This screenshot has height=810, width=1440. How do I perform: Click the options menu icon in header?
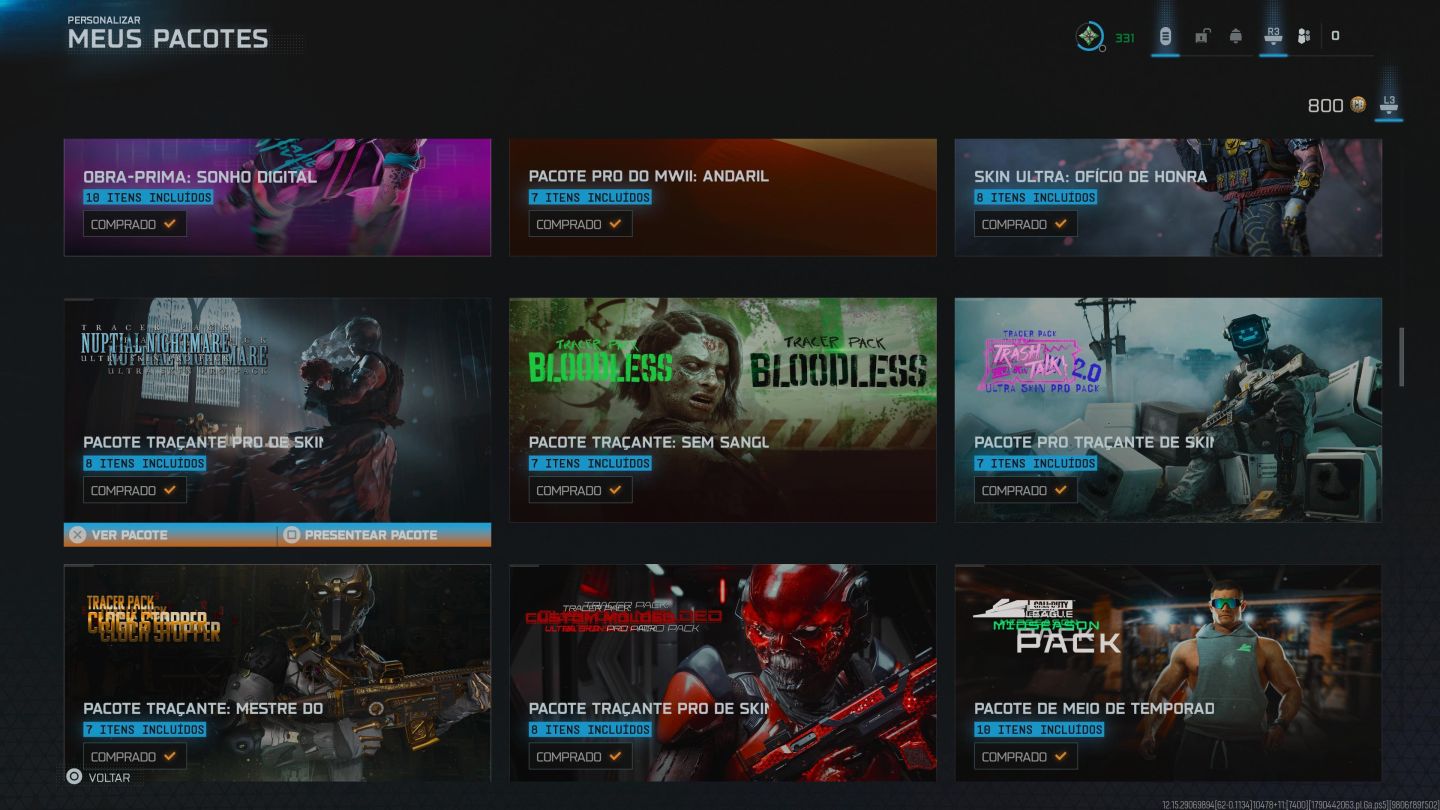click(1165, 36)
